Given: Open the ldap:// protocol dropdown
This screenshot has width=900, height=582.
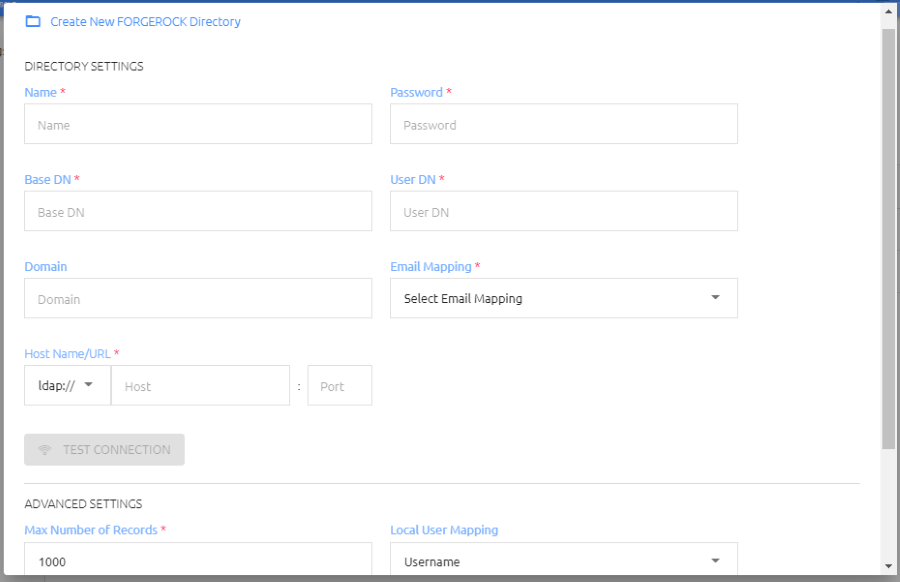Looking at the screenshot, I should [67, 385].
